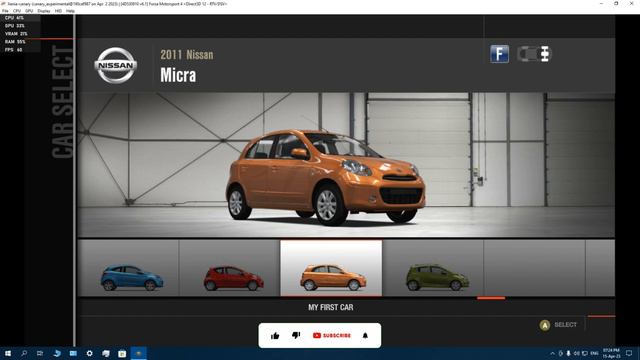This screenshot has height=360, width=640.
Task: Open the Settings gear on taskbar
Action: (x=89, y=353)
